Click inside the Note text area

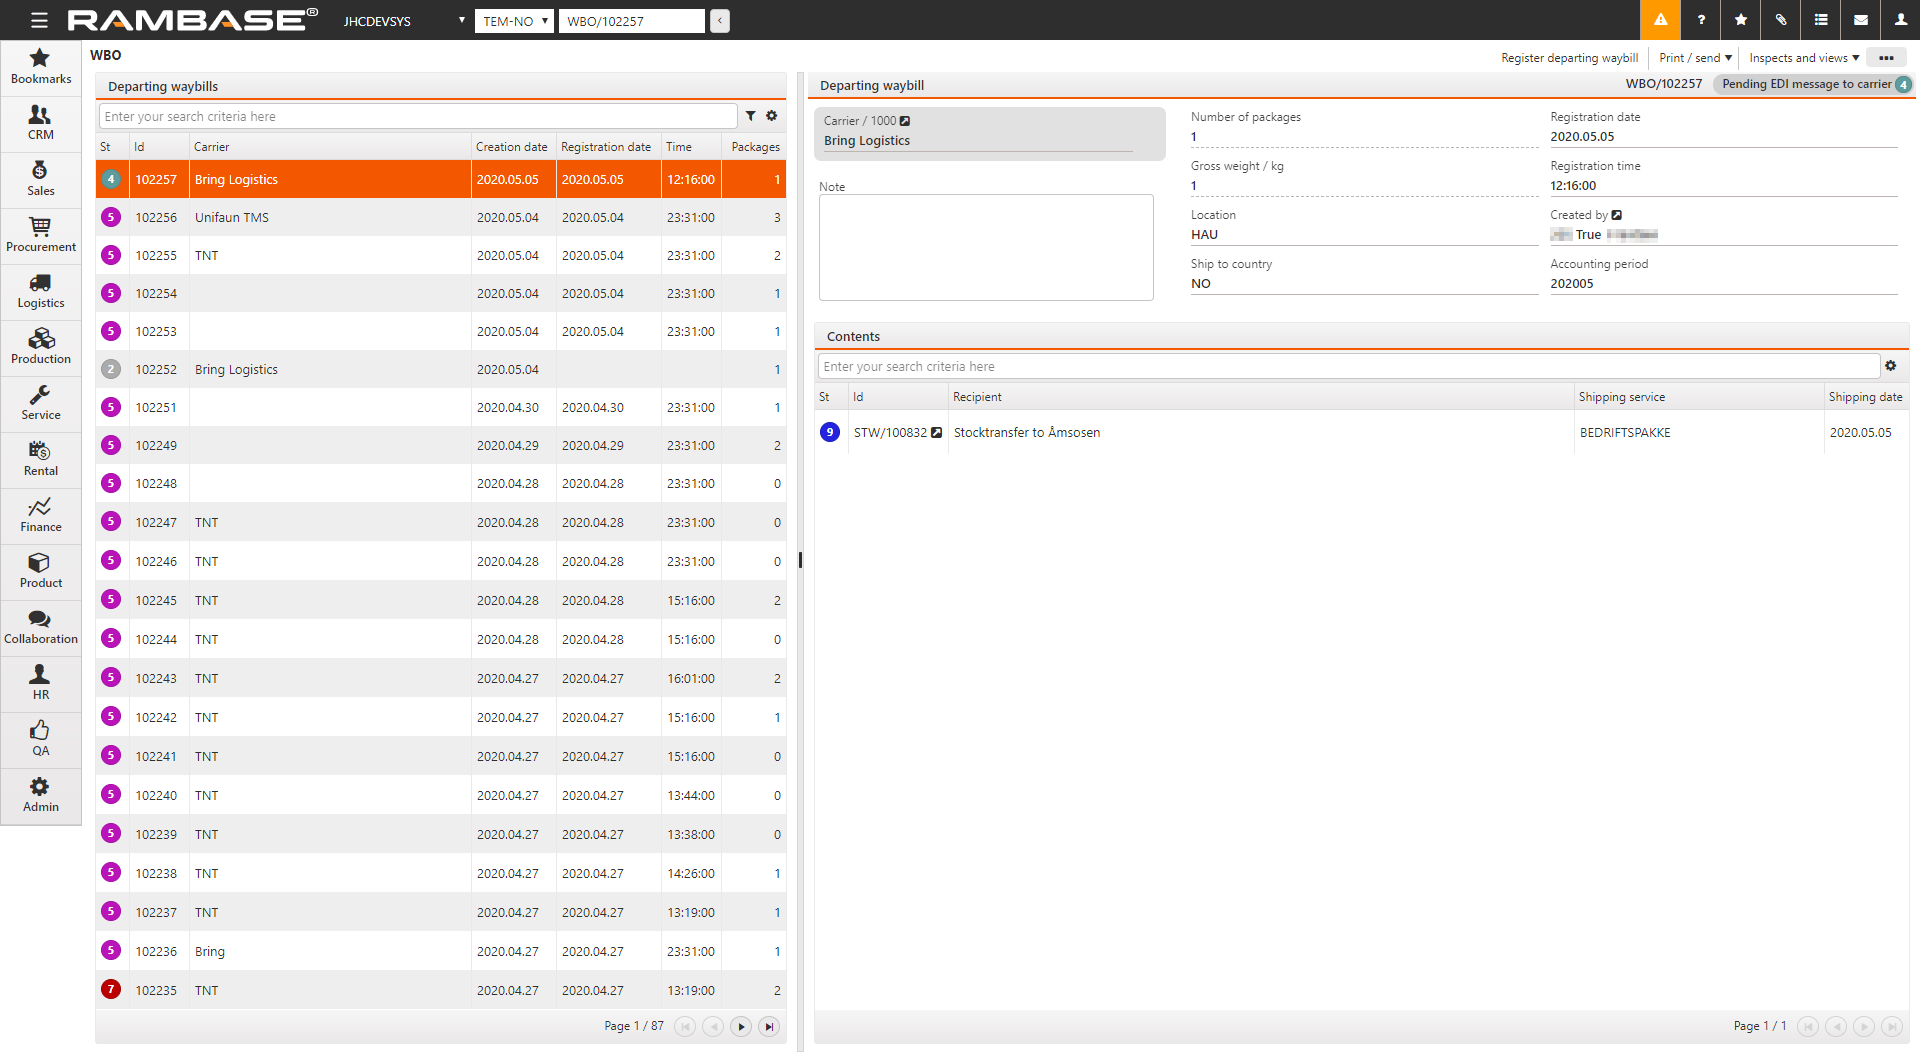(x=986, y=247)
